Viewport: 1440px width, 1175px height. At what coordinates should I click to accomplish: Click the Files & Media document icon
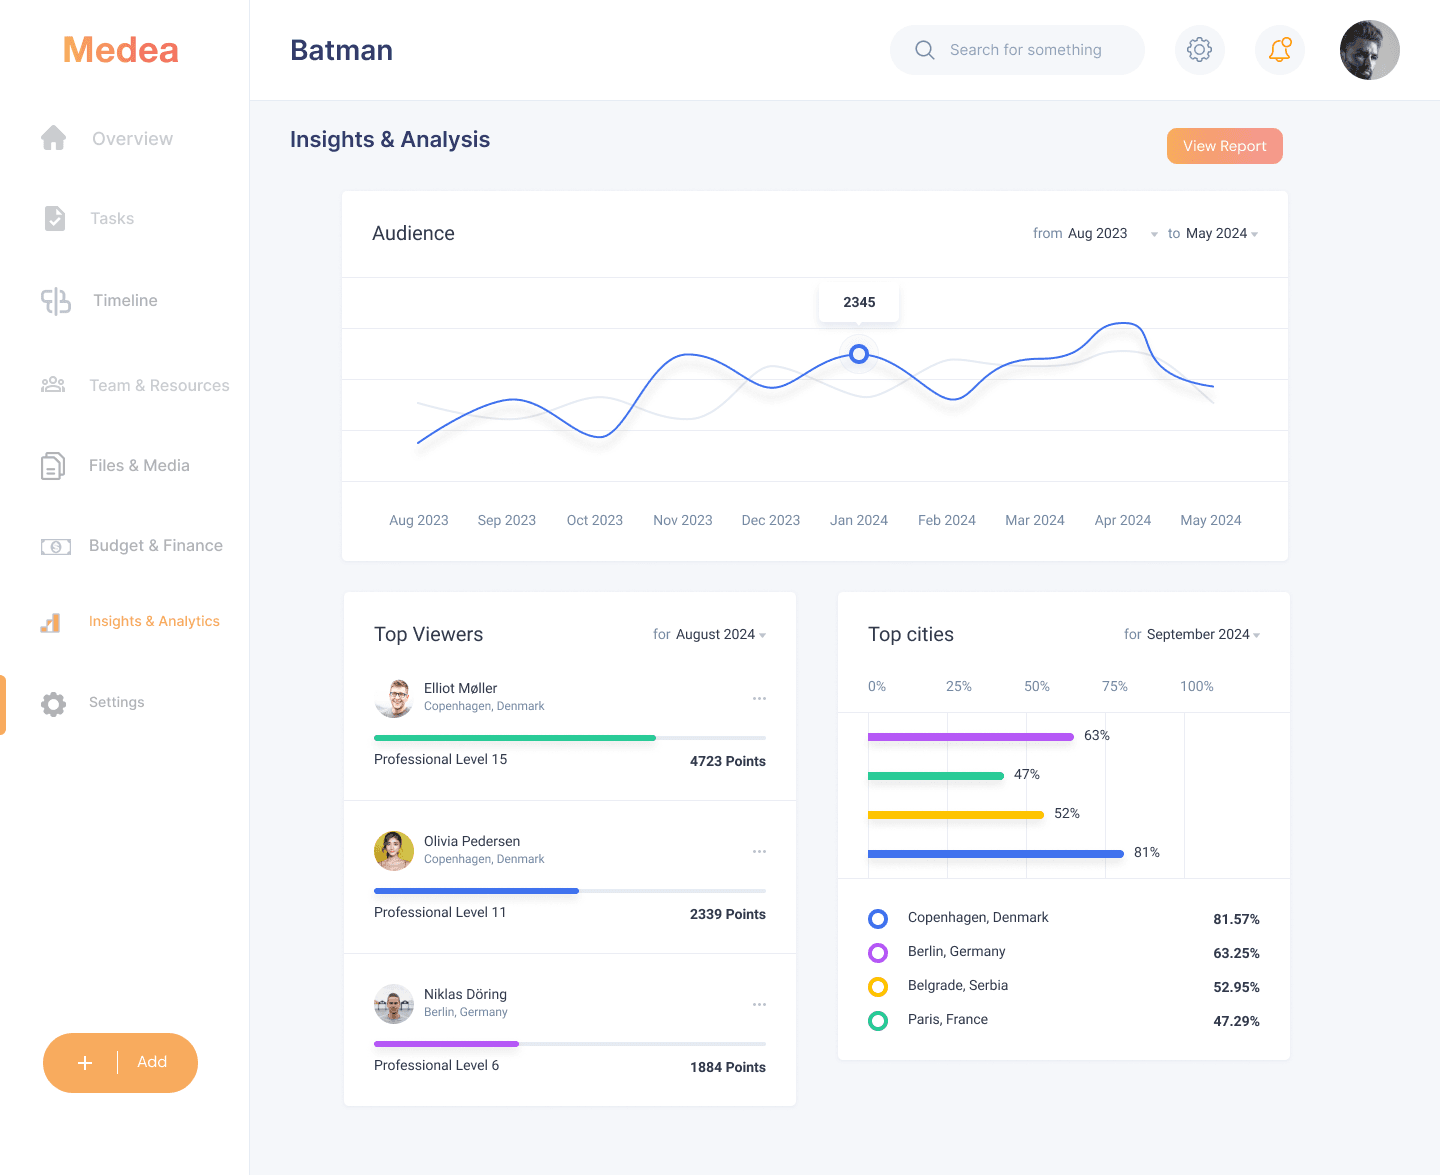pos(53,466)
